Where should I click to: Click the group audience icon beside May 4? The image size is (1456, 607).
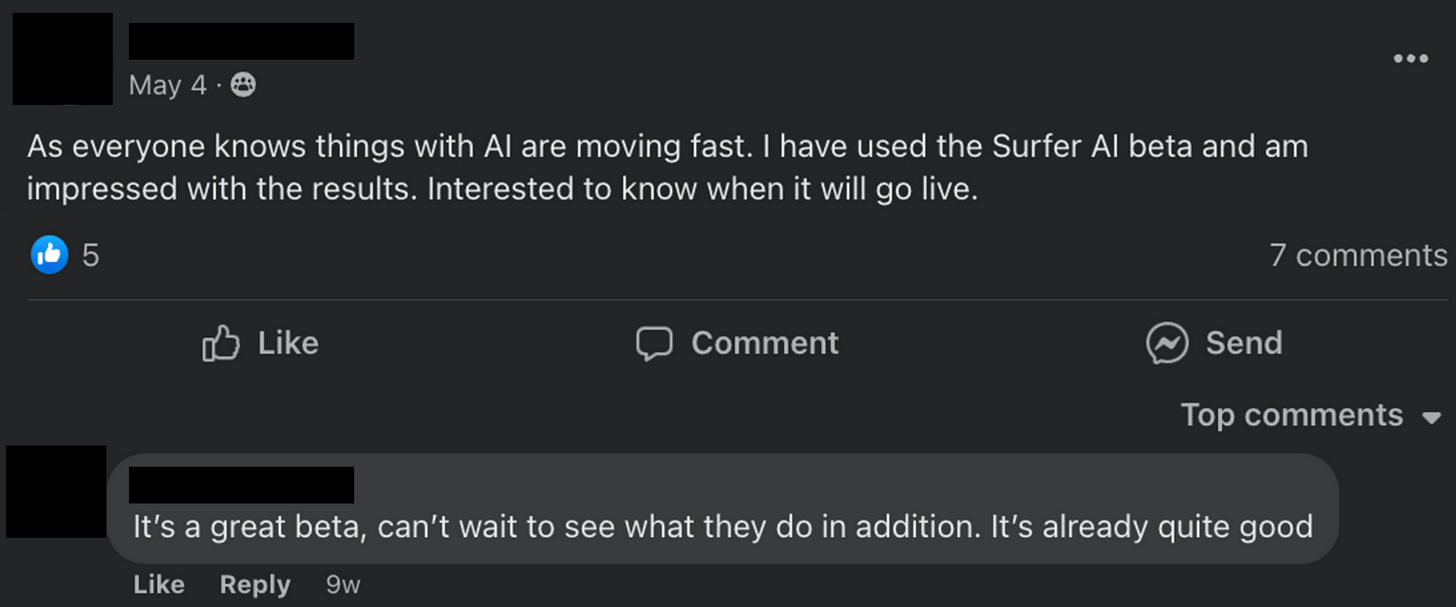tap(243, 86)
